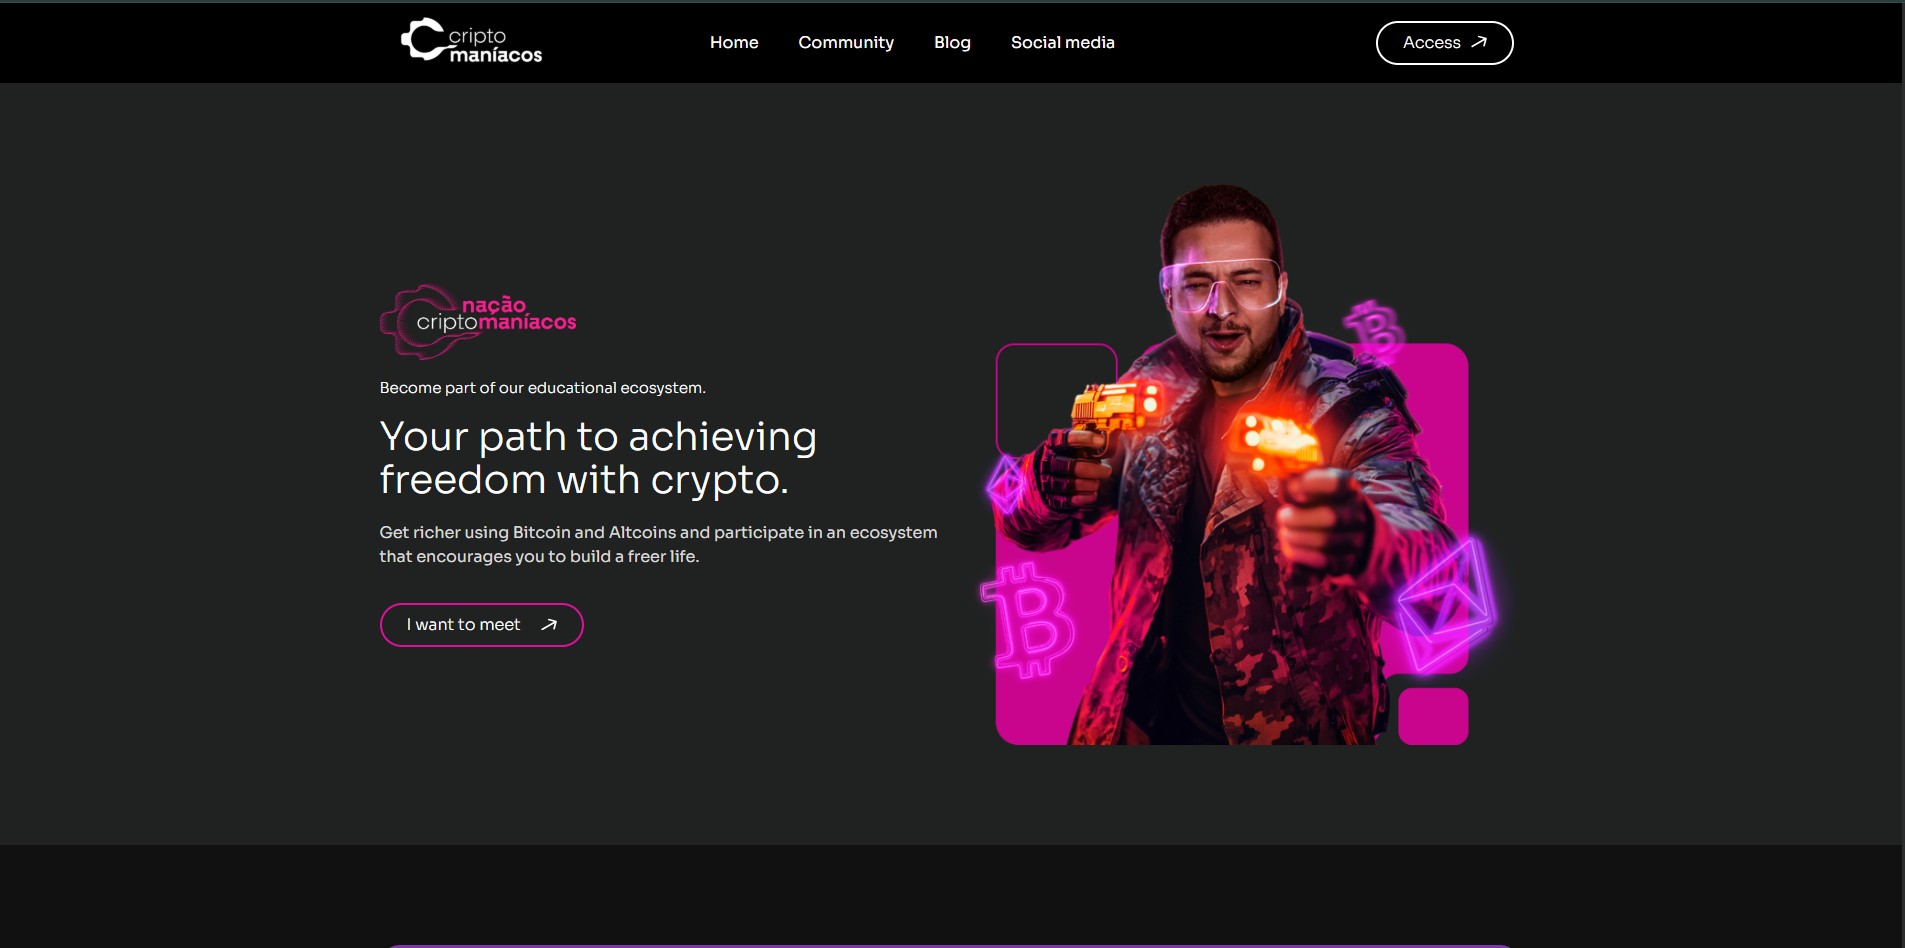Click the arrow icon in Access button

click(1479, 42)
